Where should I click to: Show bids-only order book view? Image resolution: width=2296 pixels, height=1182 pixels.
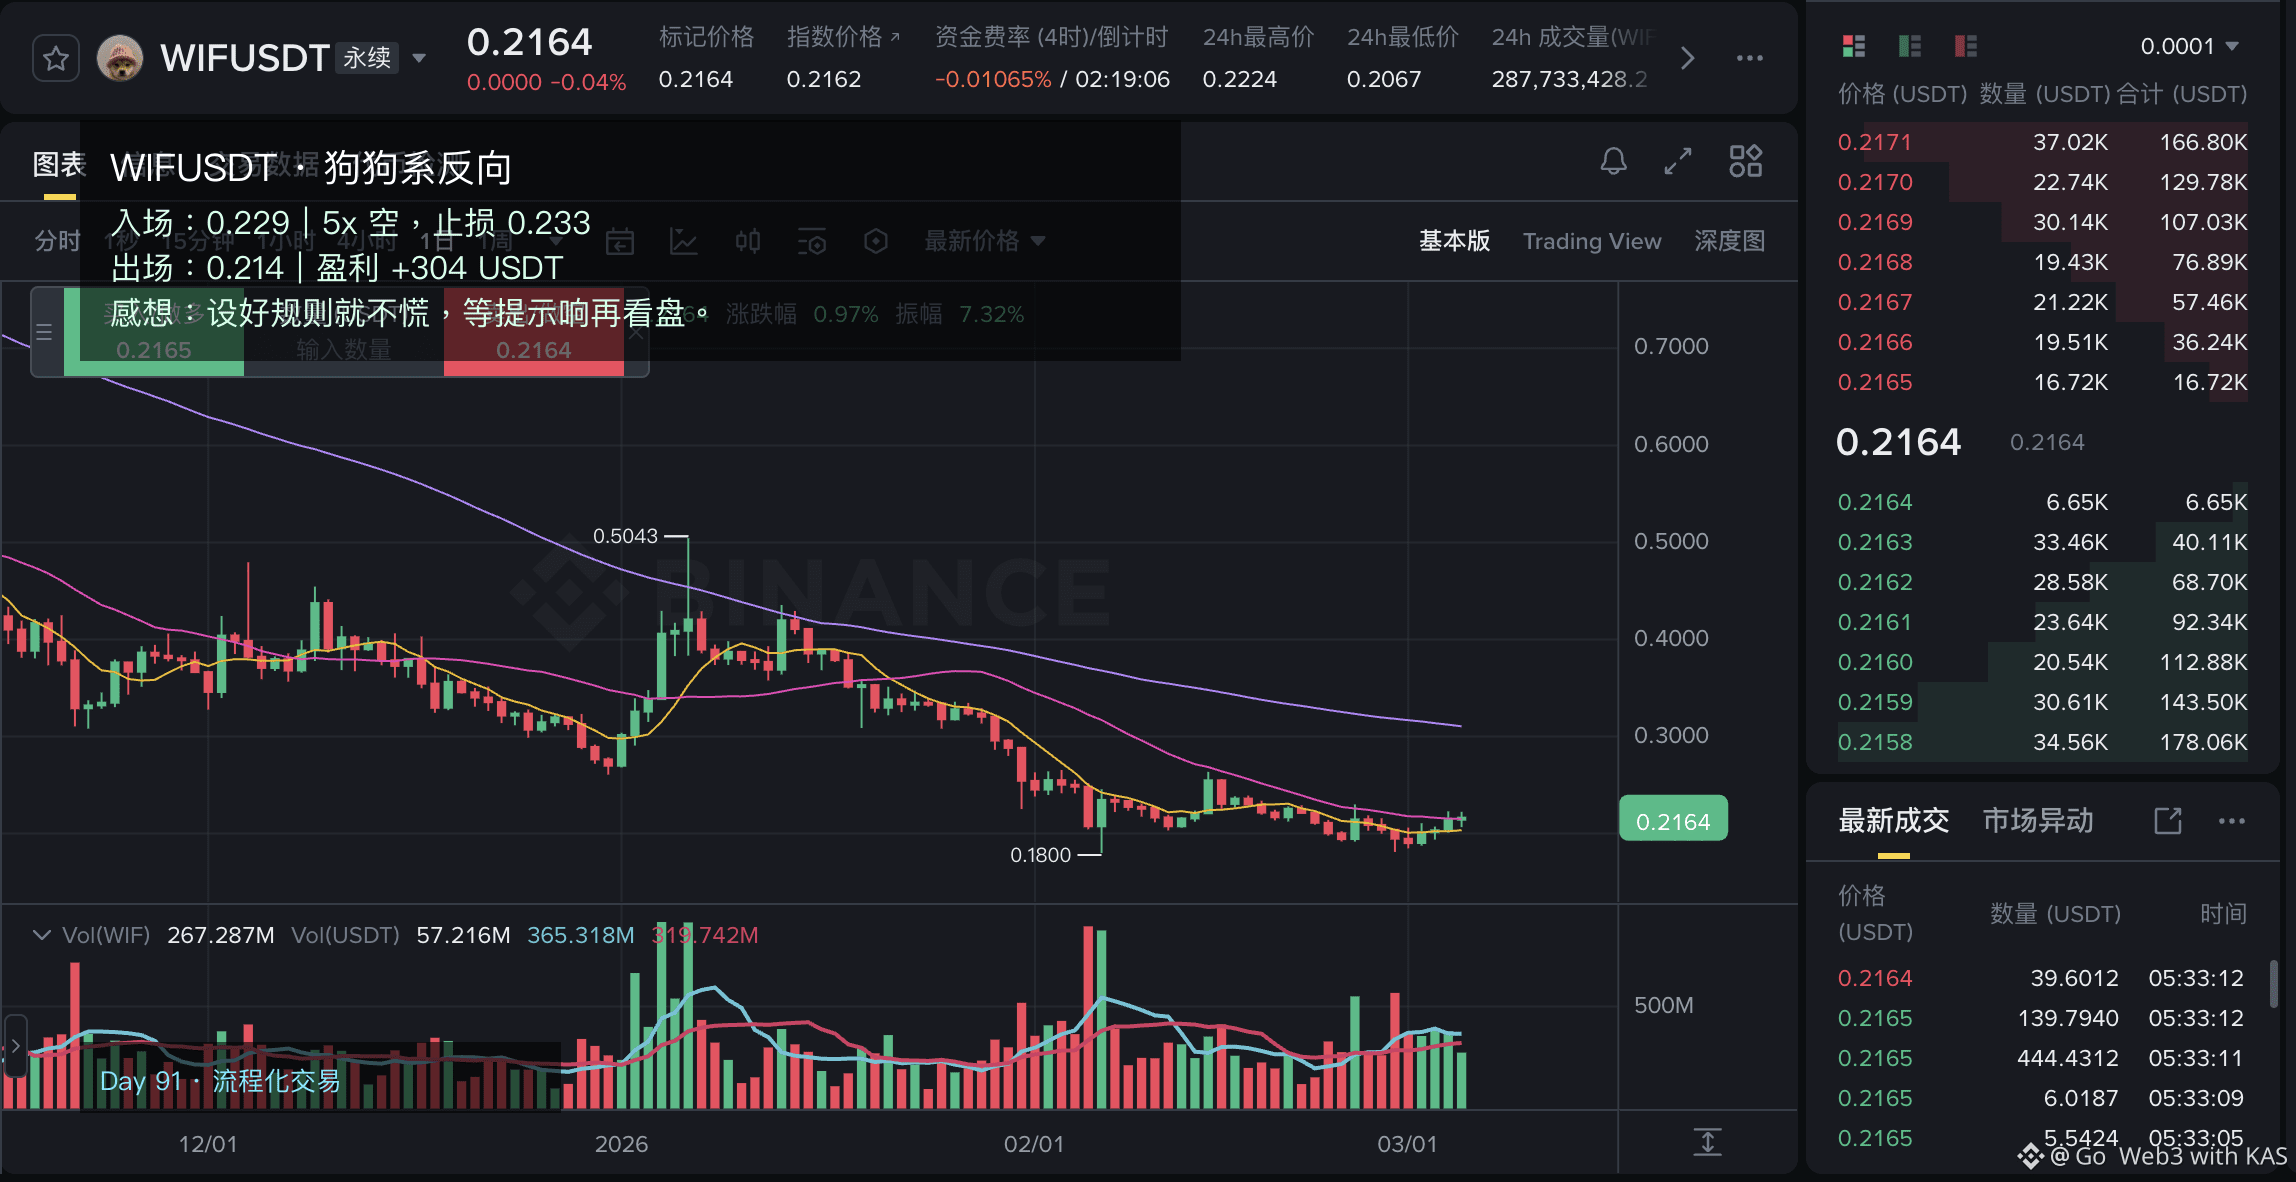1910,46
